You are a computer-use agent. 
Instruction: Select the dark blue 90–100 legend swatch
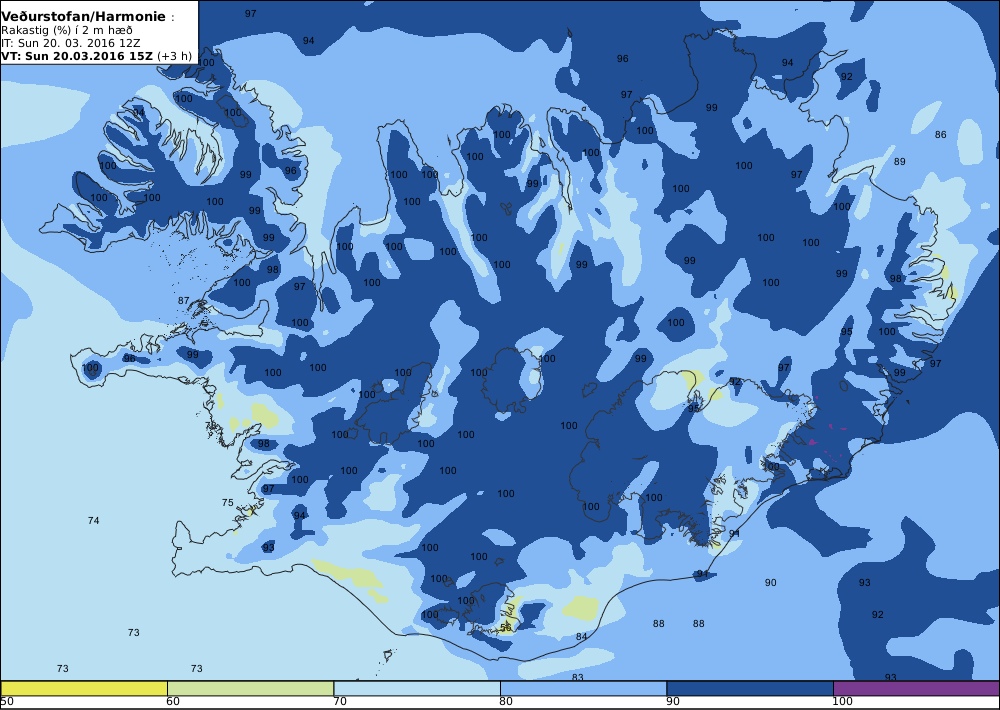click(750, 688)
